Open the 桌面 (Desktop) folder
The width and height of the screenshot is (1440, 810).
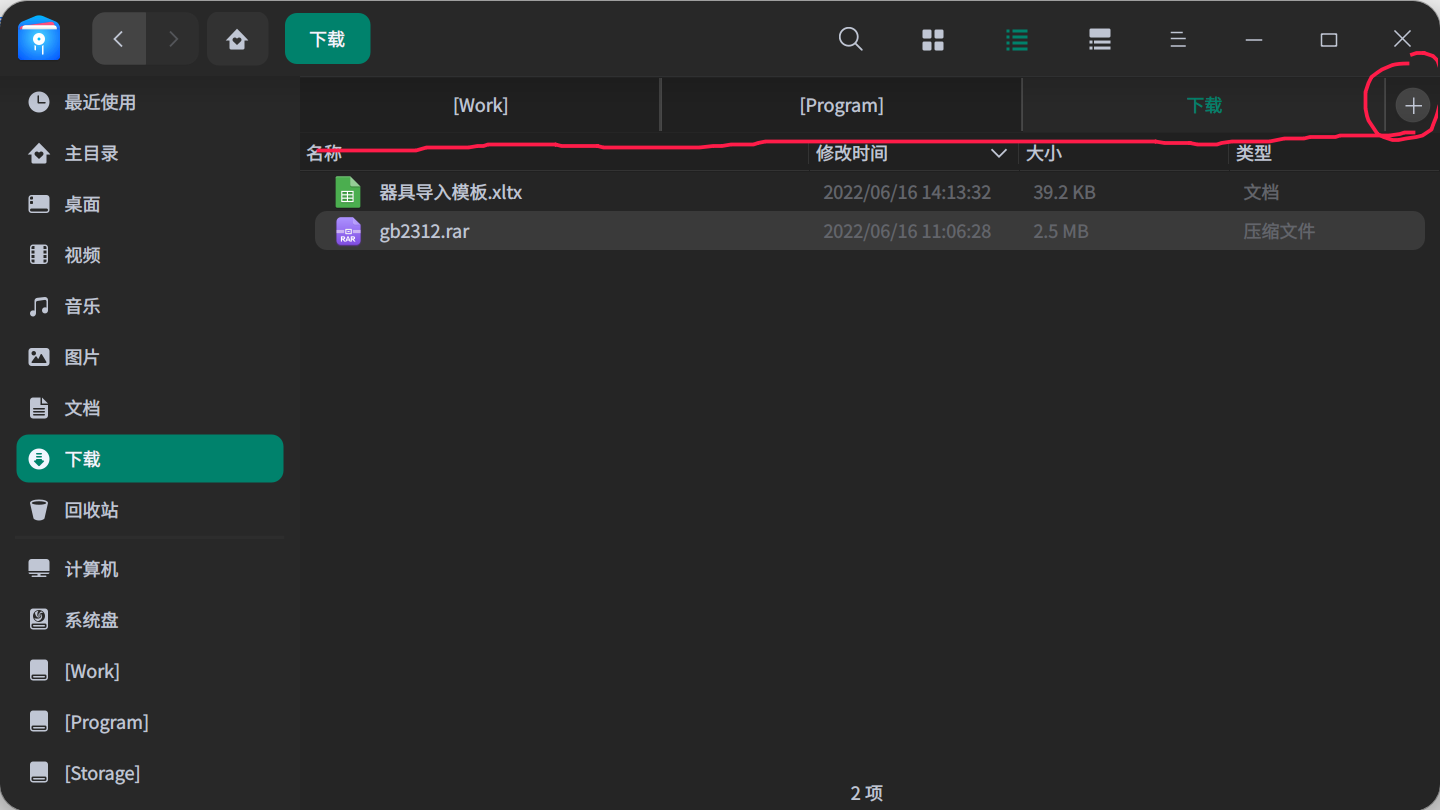click(x=83, y=204)
